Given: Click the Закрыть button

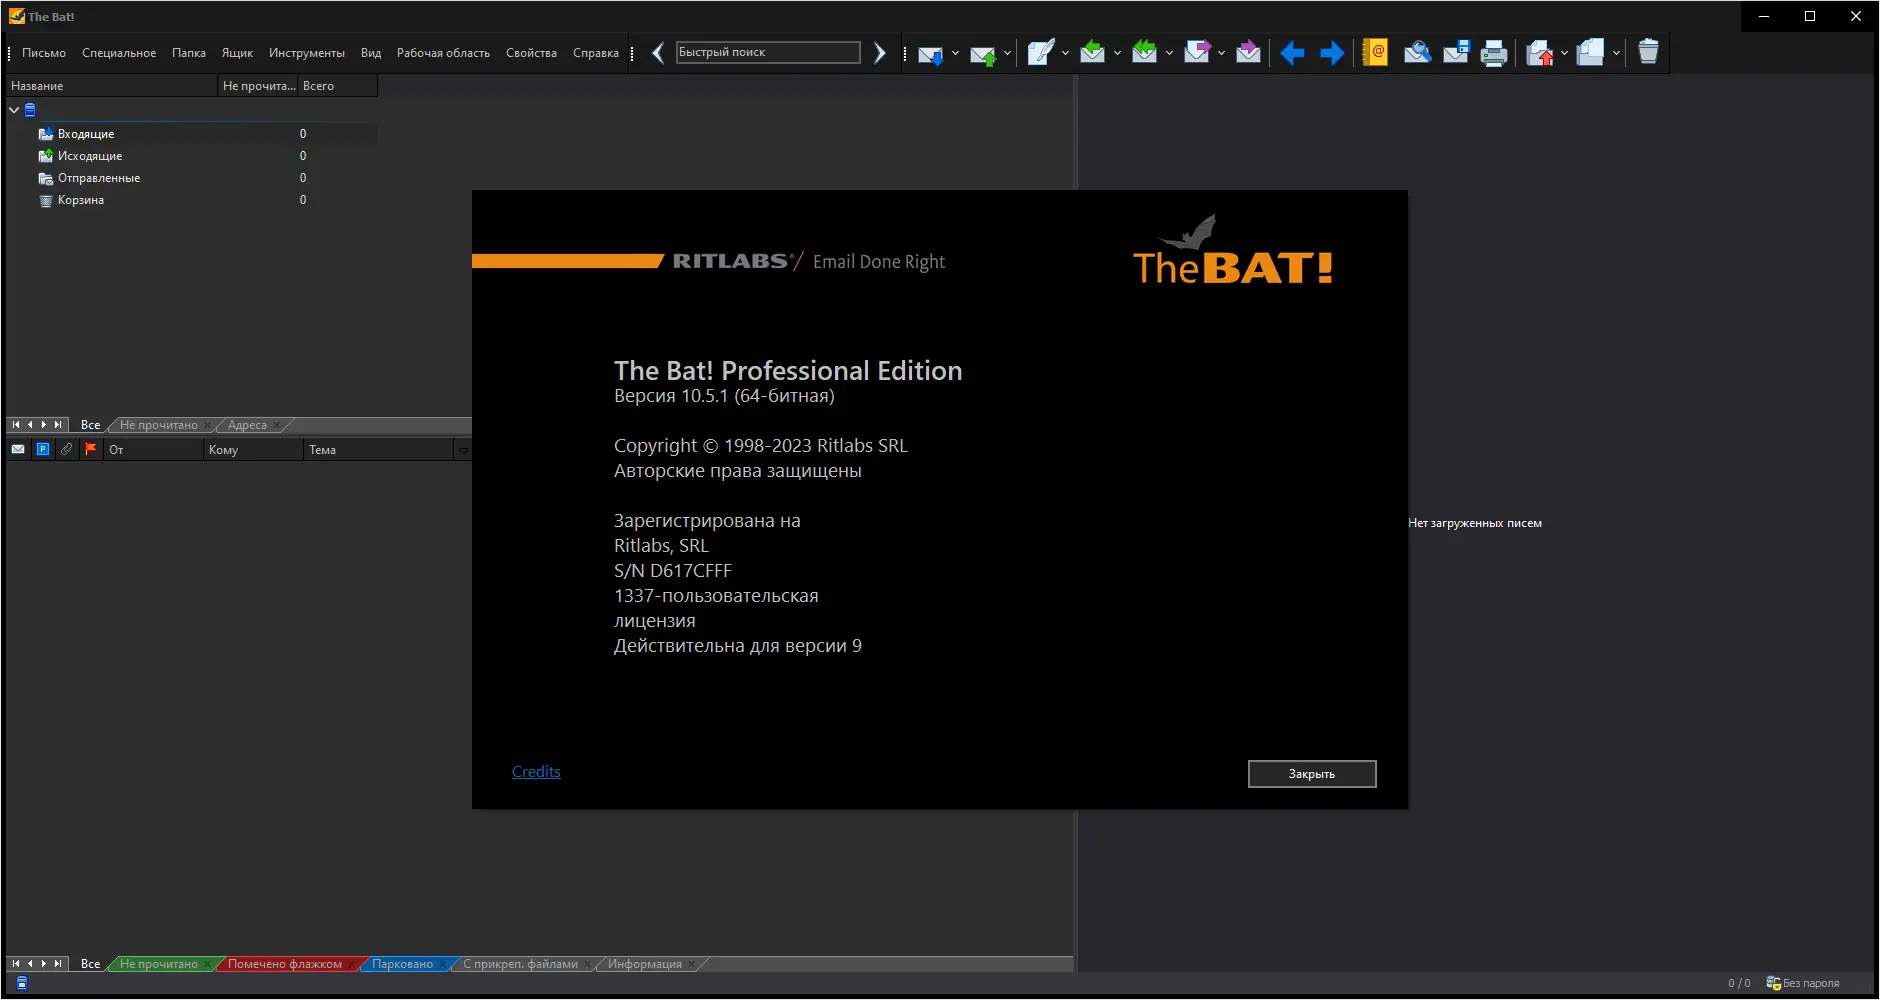Looking at the screenshot, I should [1312, 774].
